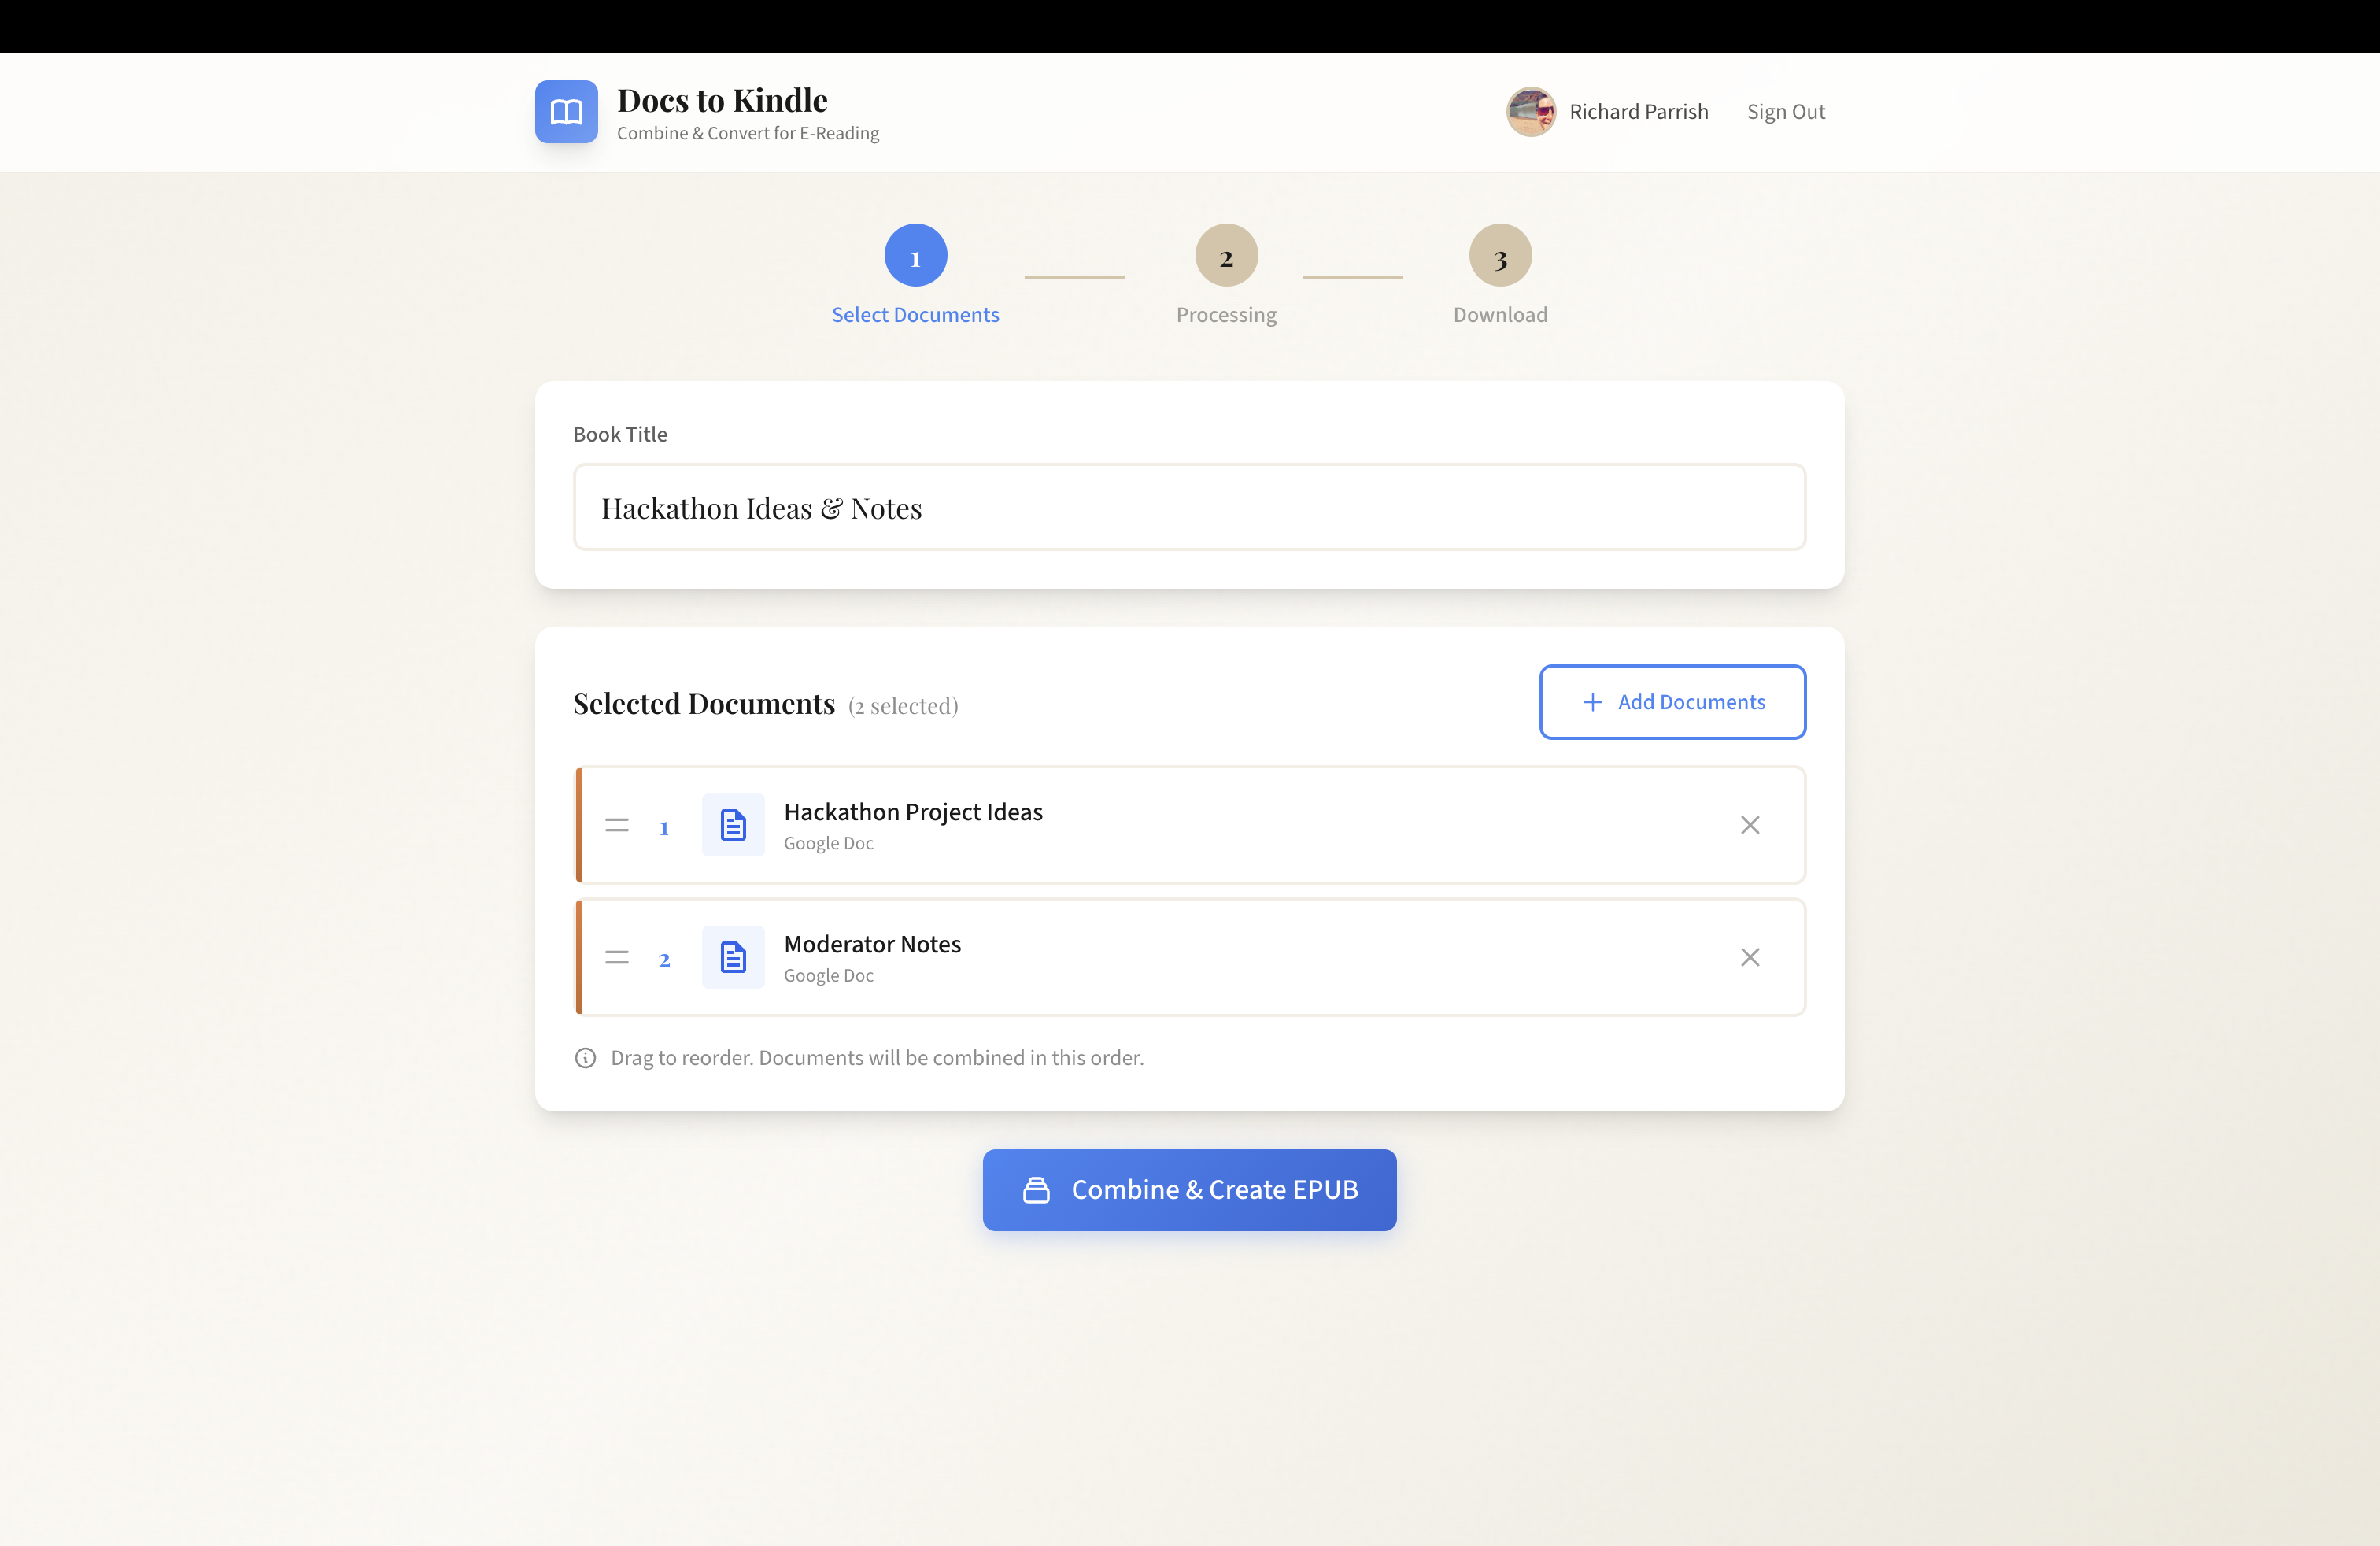Viewport: 2380px width, 1546px height.
Task: Click the Processing step label
Action: [x=1226, y=314]
